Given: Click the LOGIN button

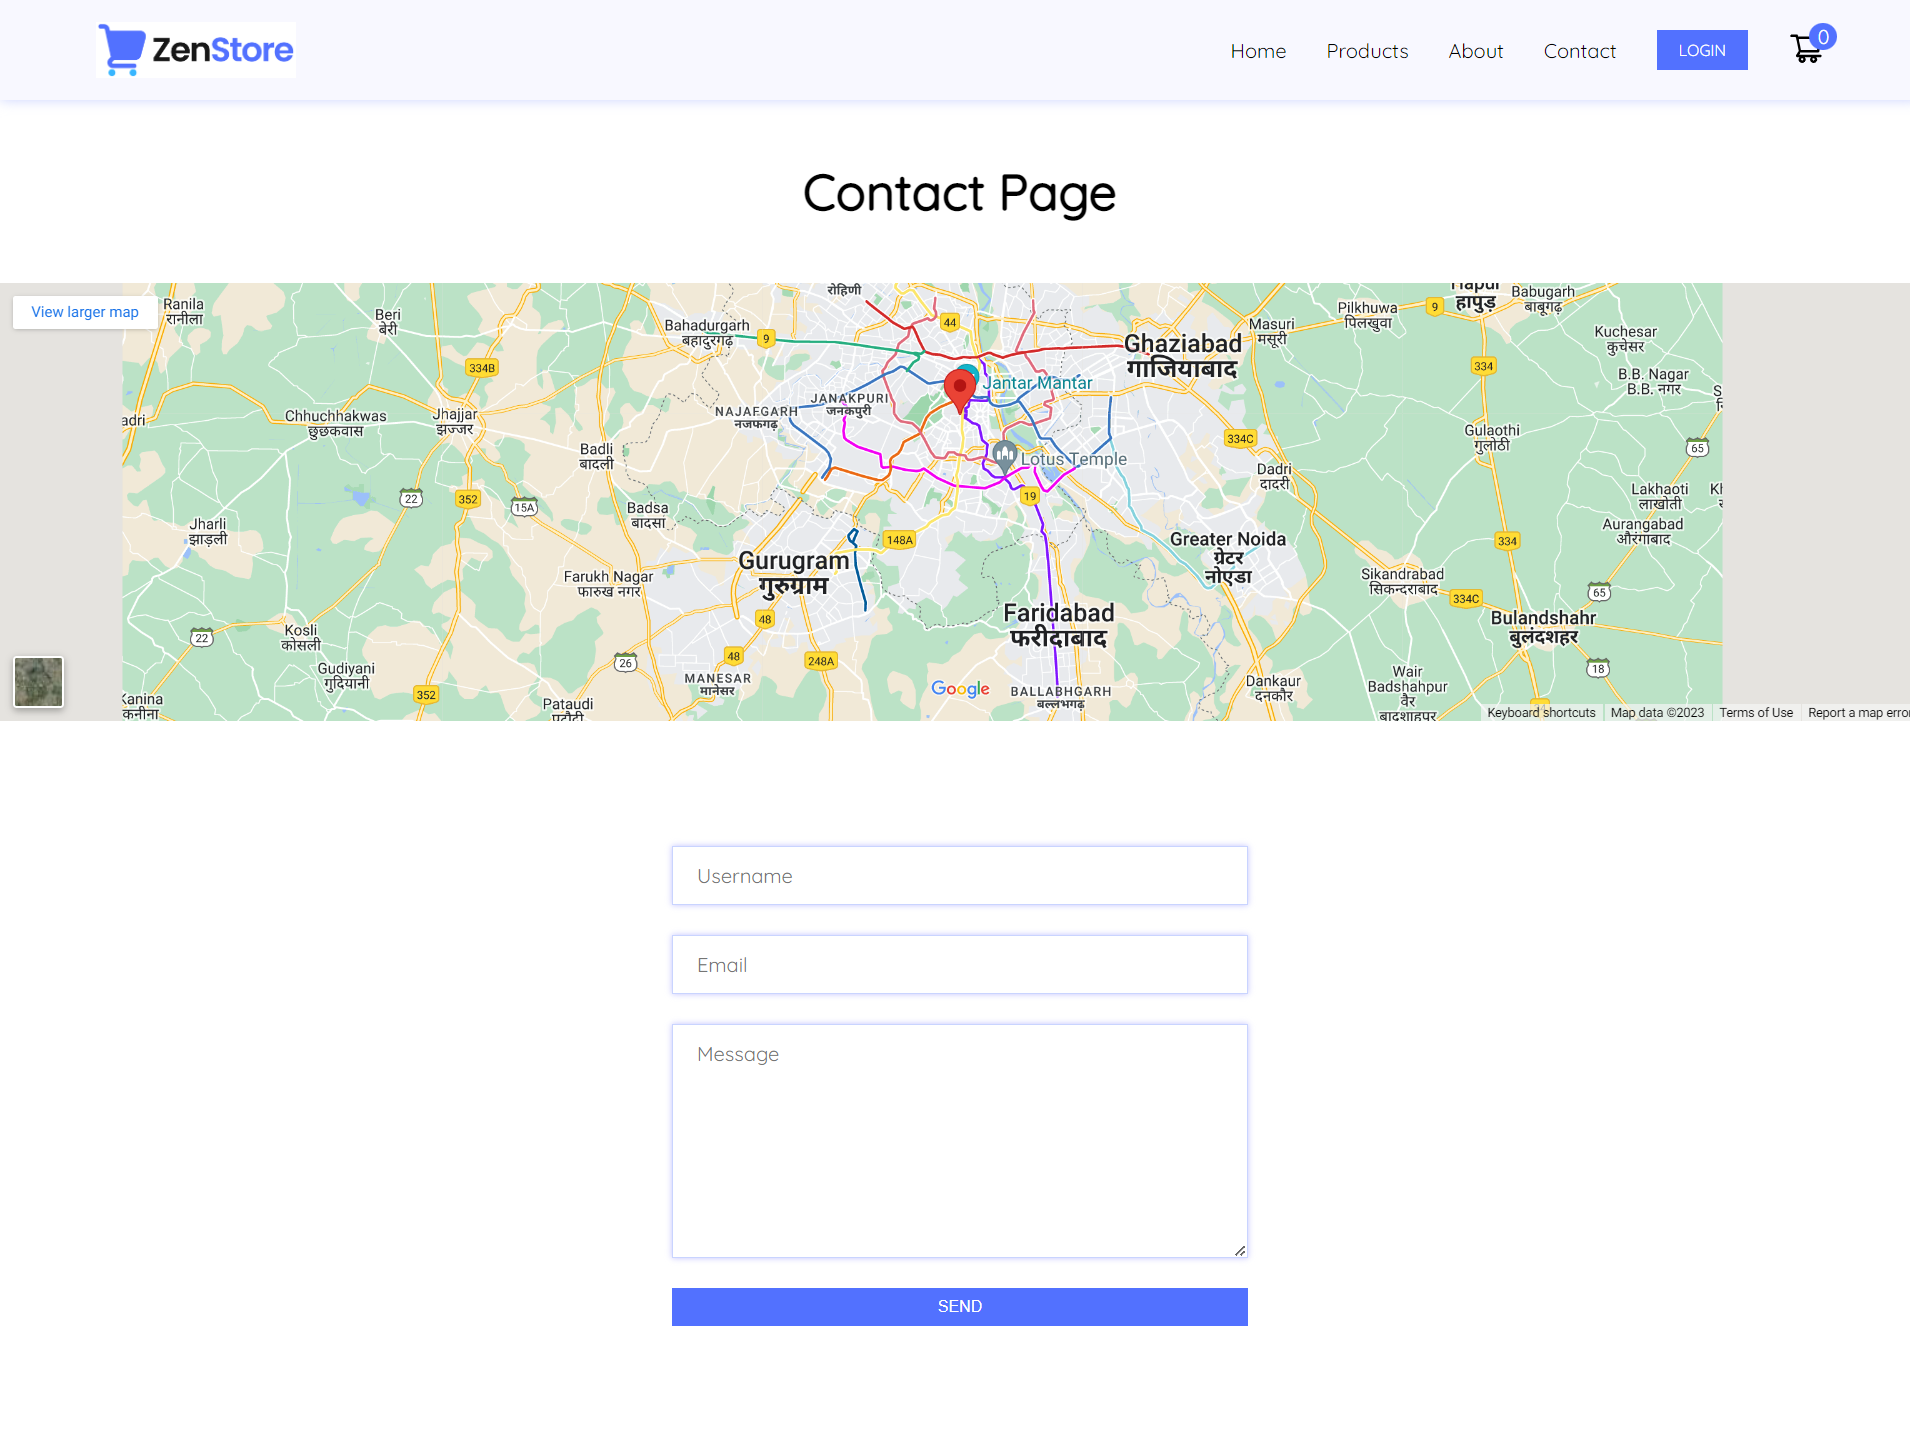Looking at the screenshot, I should click(x=1702, y=50).
